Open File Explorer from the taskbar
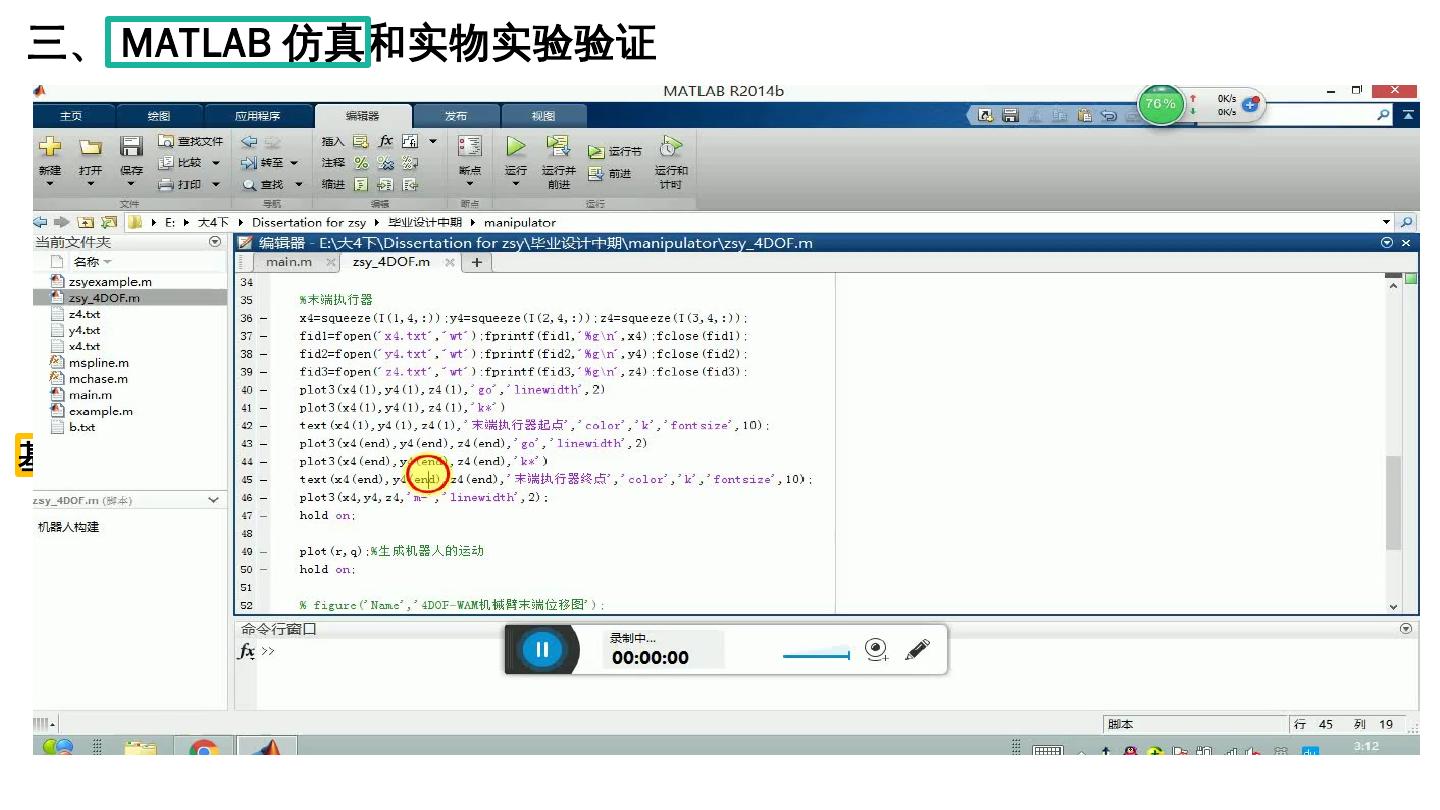This screenshot has width=1440, height=810. pos(141,748)
